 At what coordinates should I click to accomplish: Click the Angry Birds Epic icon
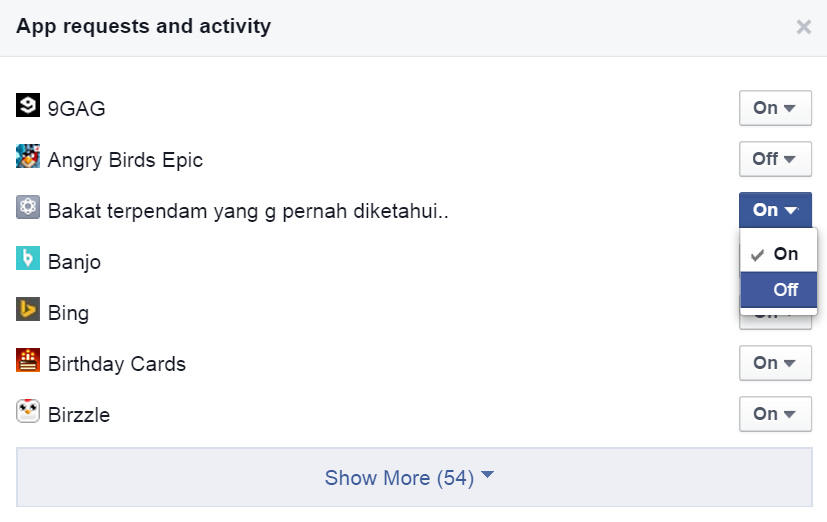(28, 156)
